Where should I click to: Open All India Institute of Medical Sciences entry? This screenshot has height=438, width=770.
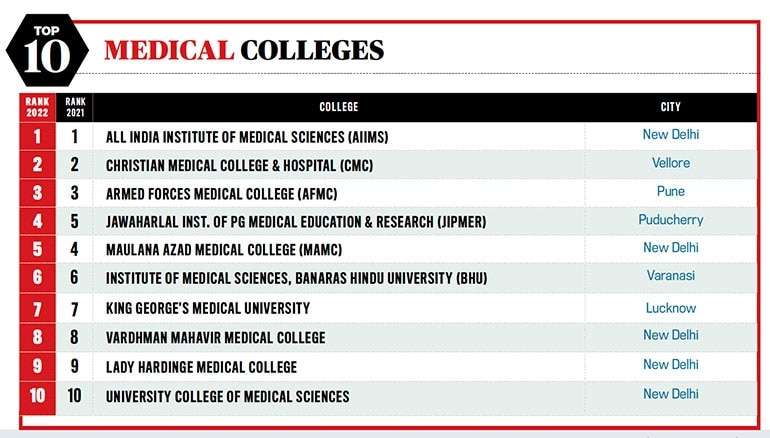246,136
